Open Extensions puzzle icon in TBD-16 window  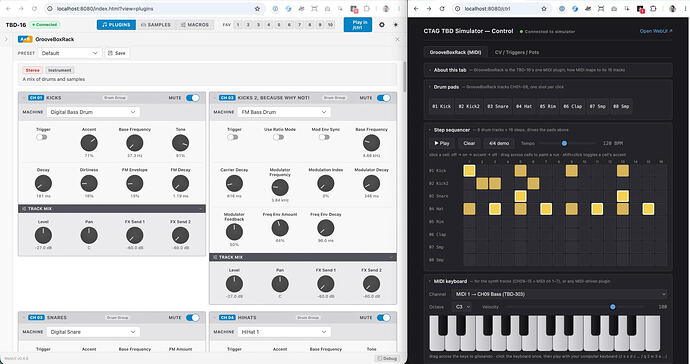click(x=367, y=8)
